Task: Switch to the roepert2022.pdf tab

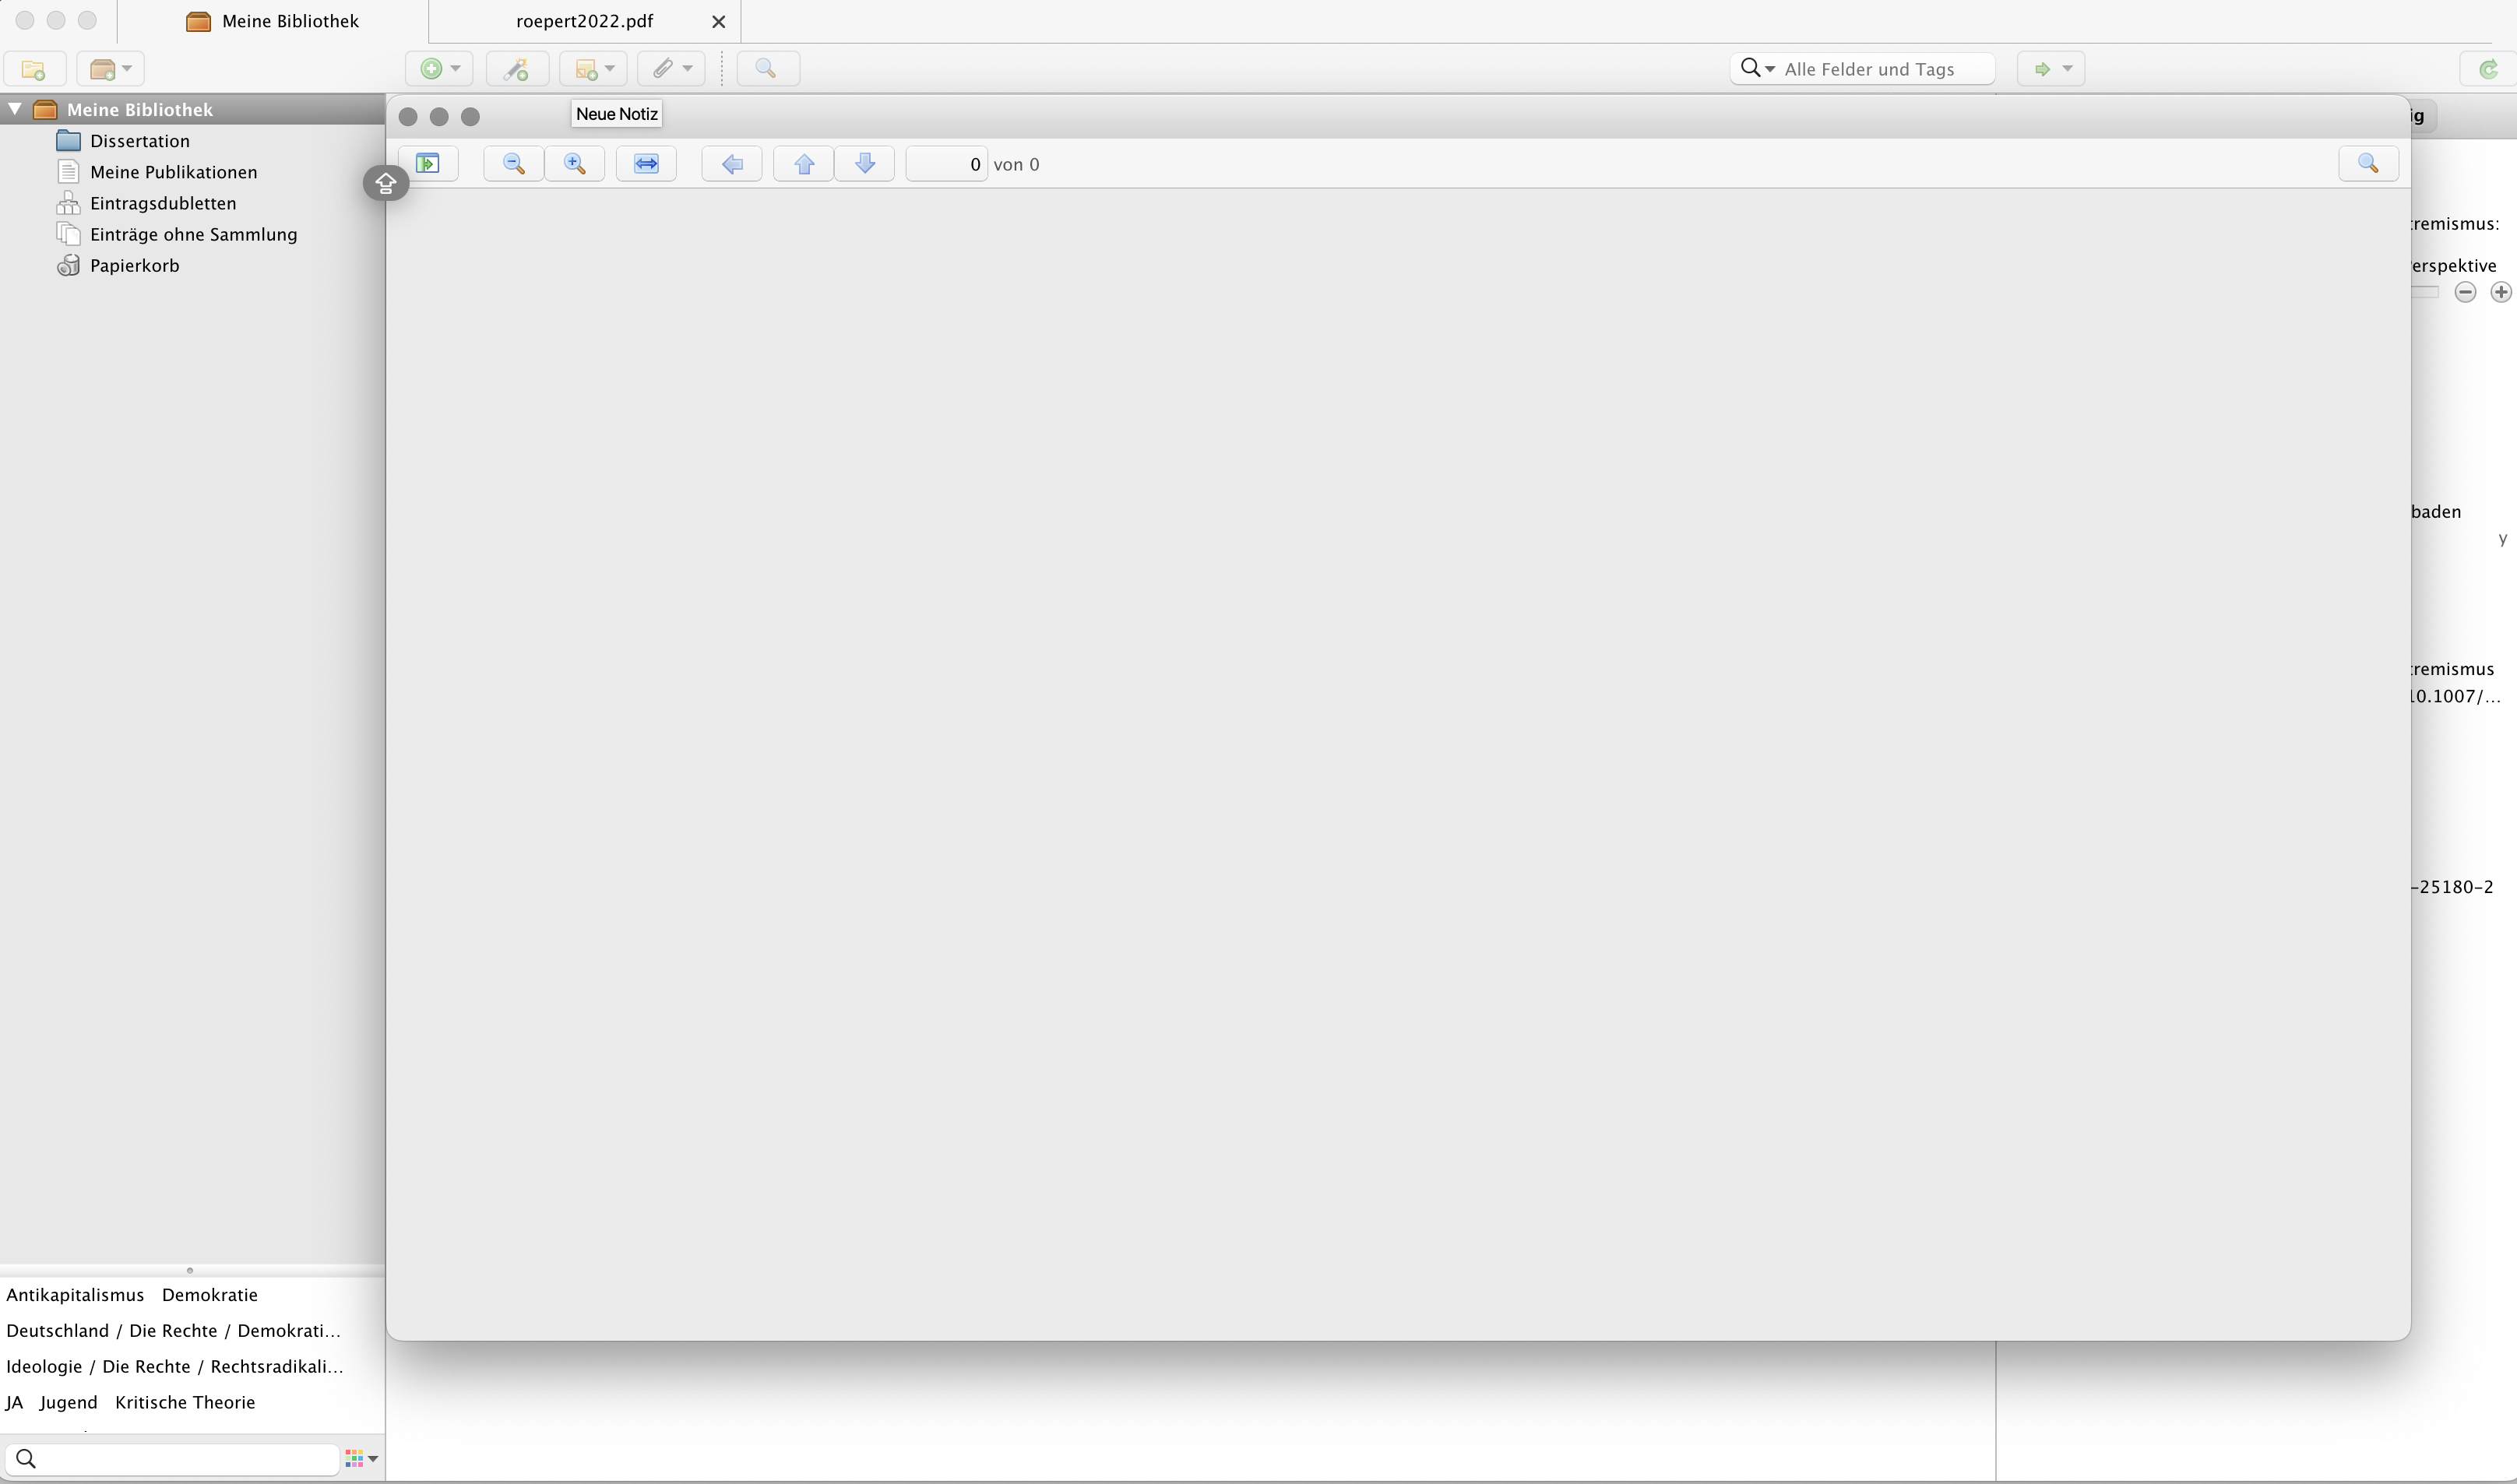Action: (584, 21)
